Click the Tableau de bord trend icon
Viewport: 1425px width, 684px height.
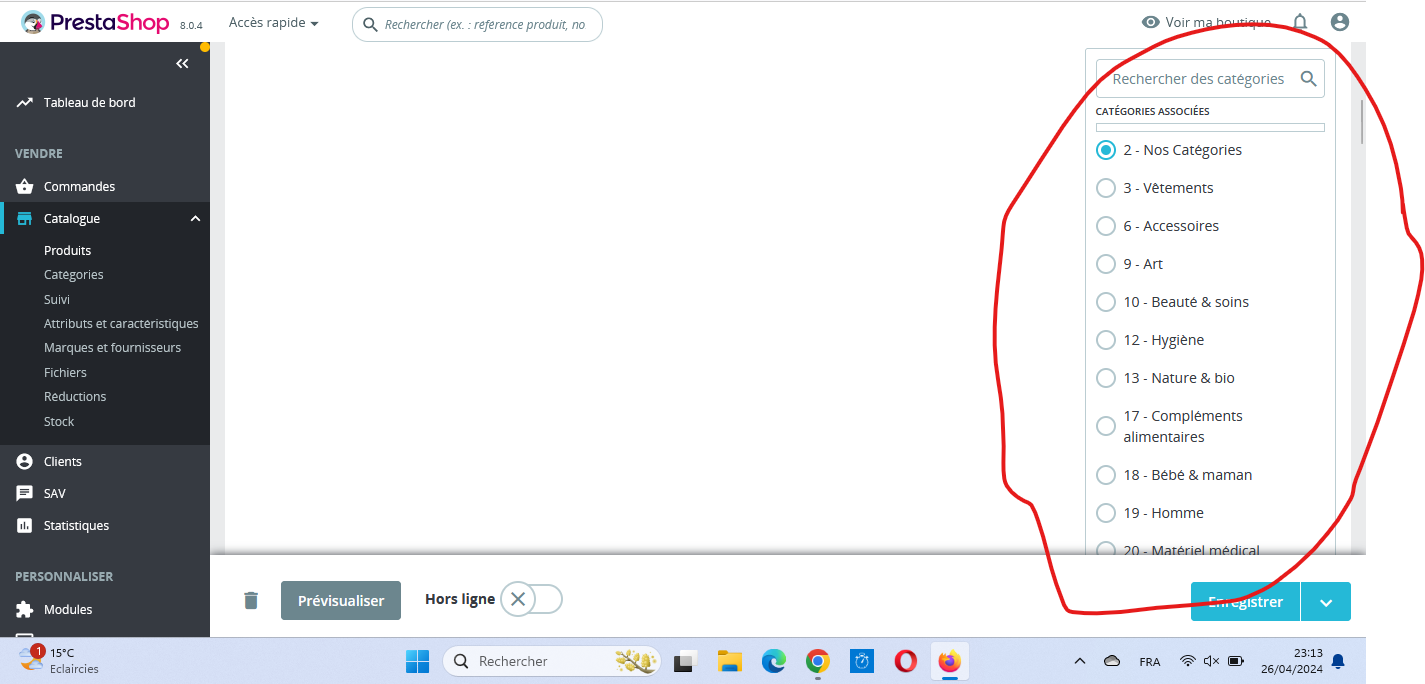click(25, 102)
